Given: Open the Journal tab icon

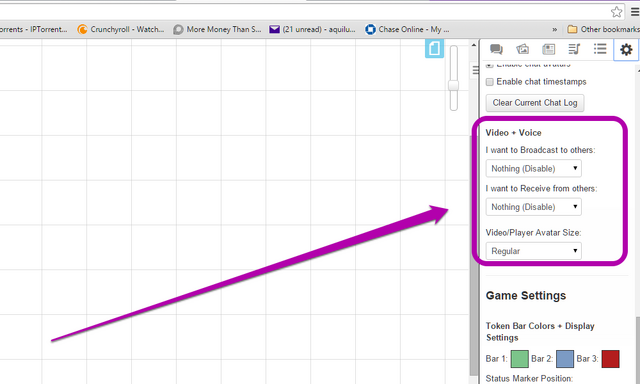Looking at the screenshot, I should pyautogui.click(x=548, y=49).
